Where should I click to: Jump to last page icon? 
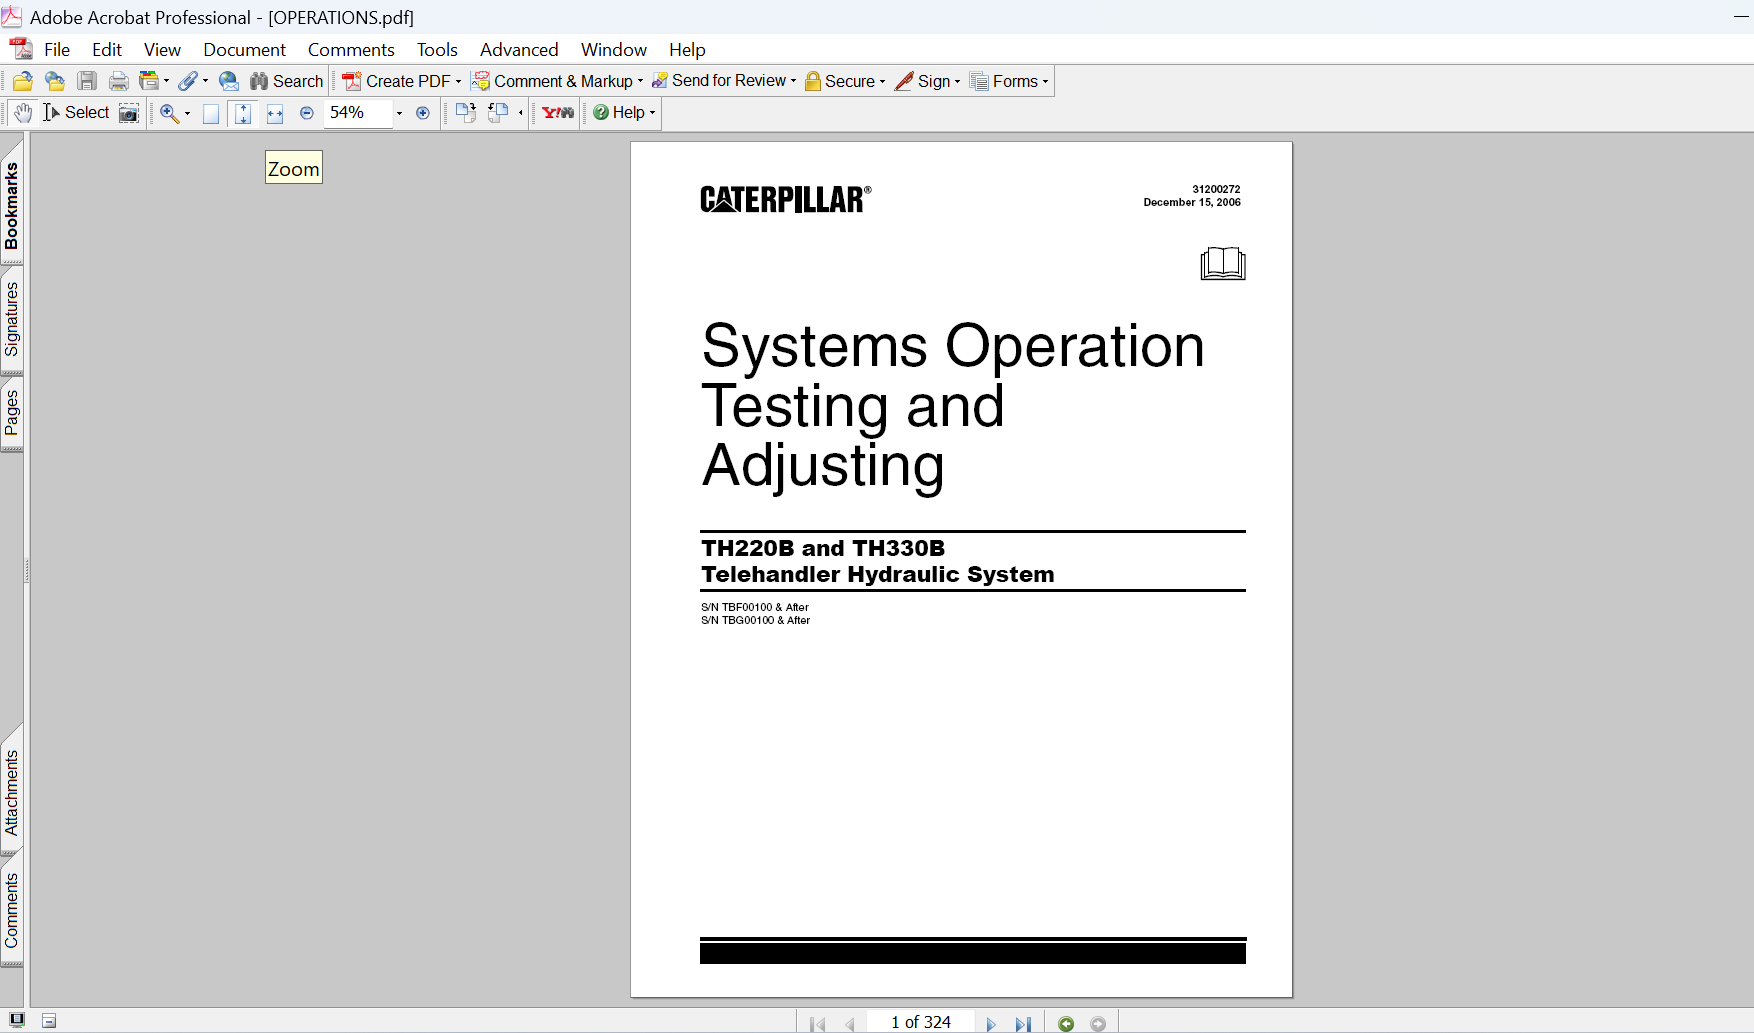(1023, 1023)
